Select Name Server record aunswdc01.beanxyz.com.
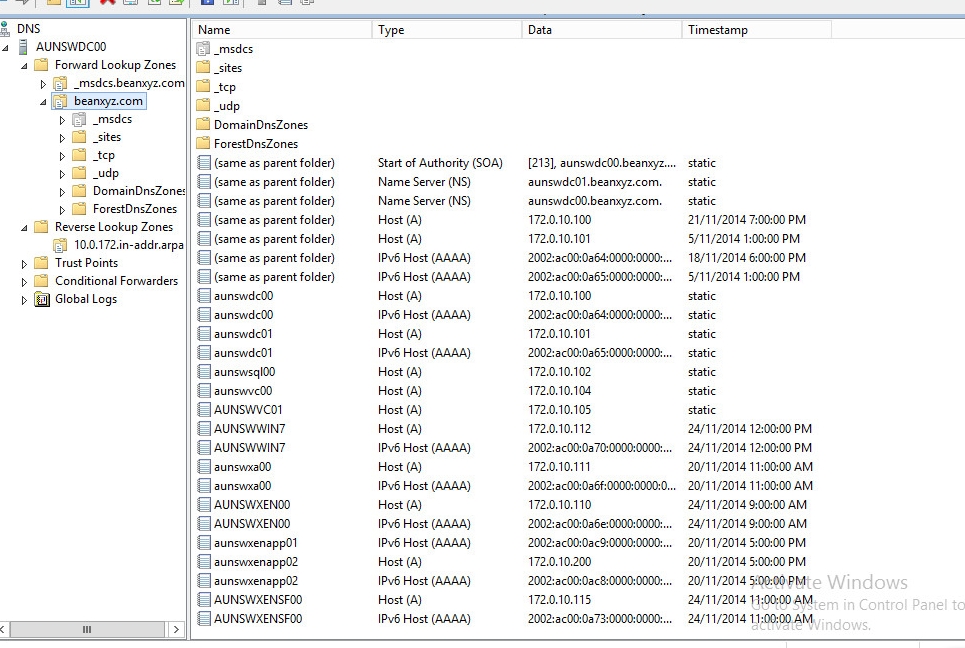Screen dimensions: 965x648 coord(595,182)
